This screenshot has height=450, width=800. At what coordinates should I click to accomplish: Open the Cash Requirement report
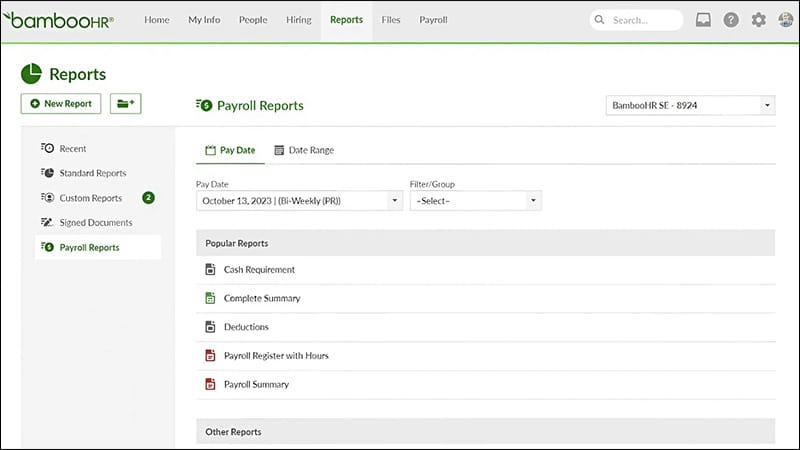tap(259, 269)
